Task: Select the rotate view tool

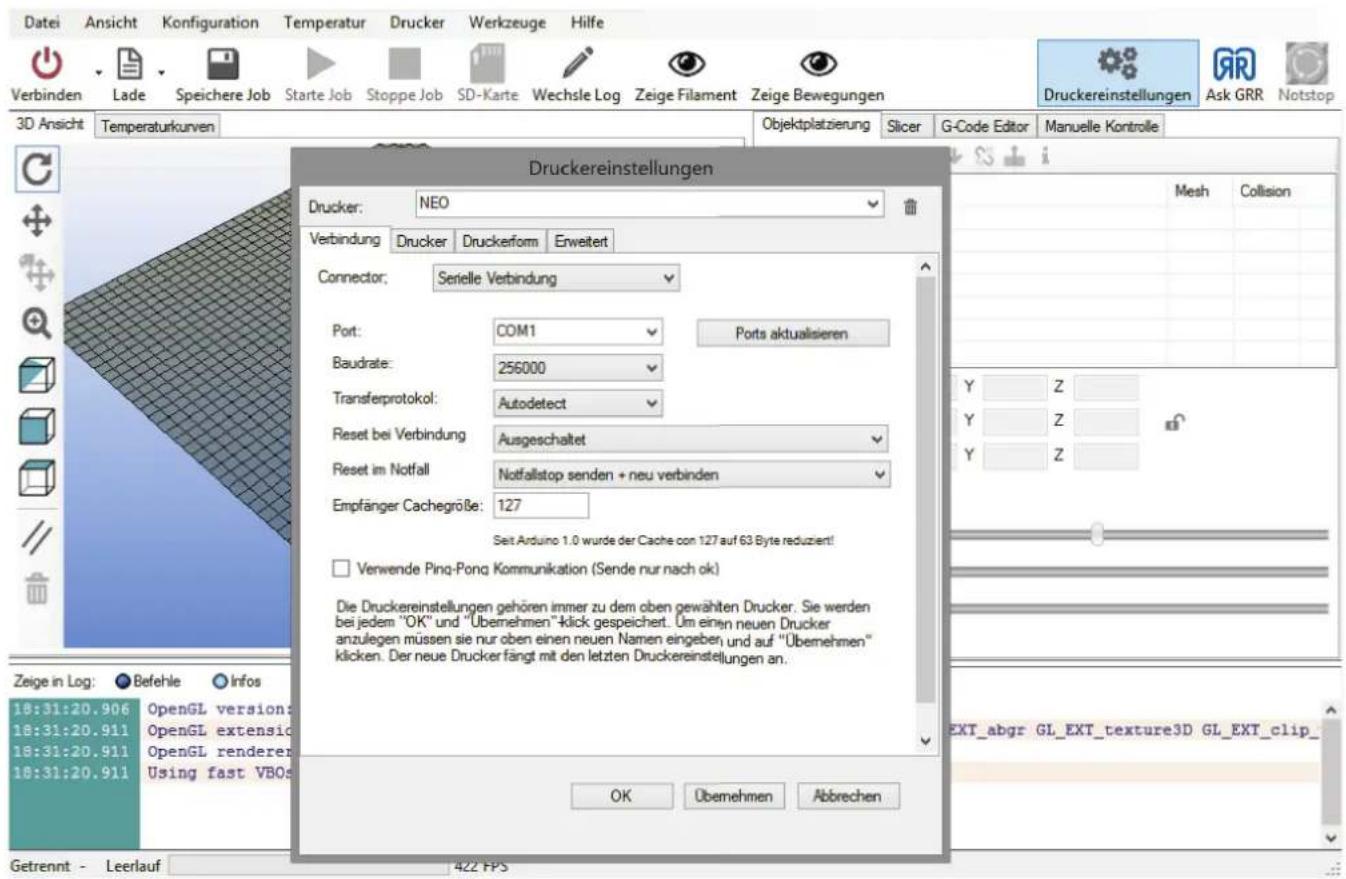Action: pyautogui.click(x=36, y=168)
